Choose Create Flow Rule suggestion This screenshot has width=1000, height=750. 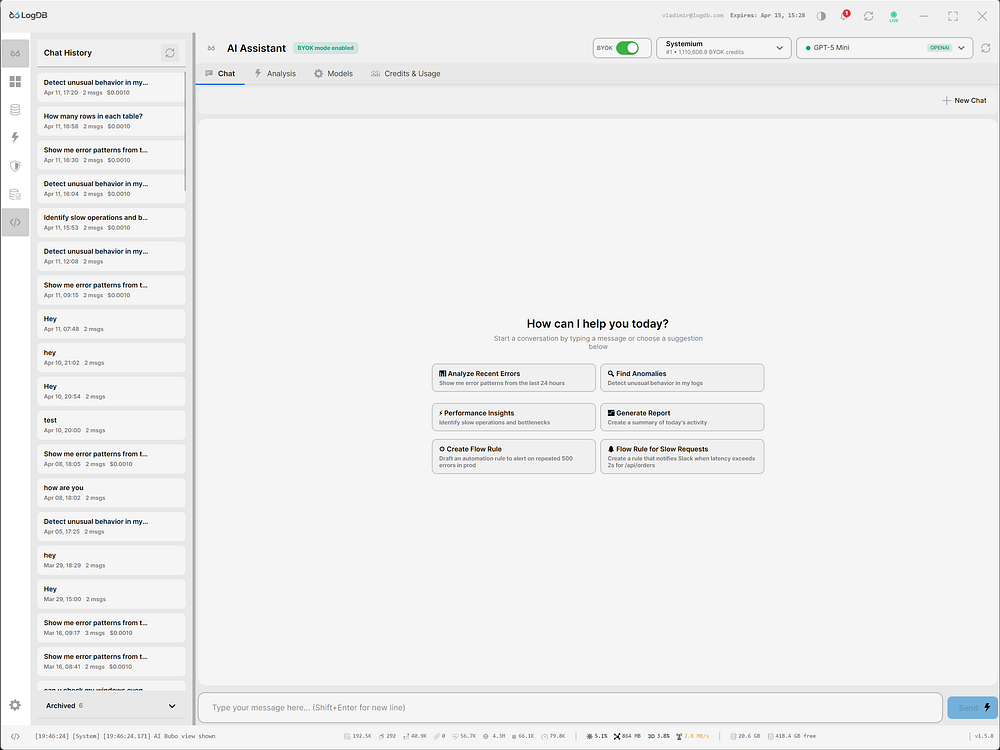[513, 457]
